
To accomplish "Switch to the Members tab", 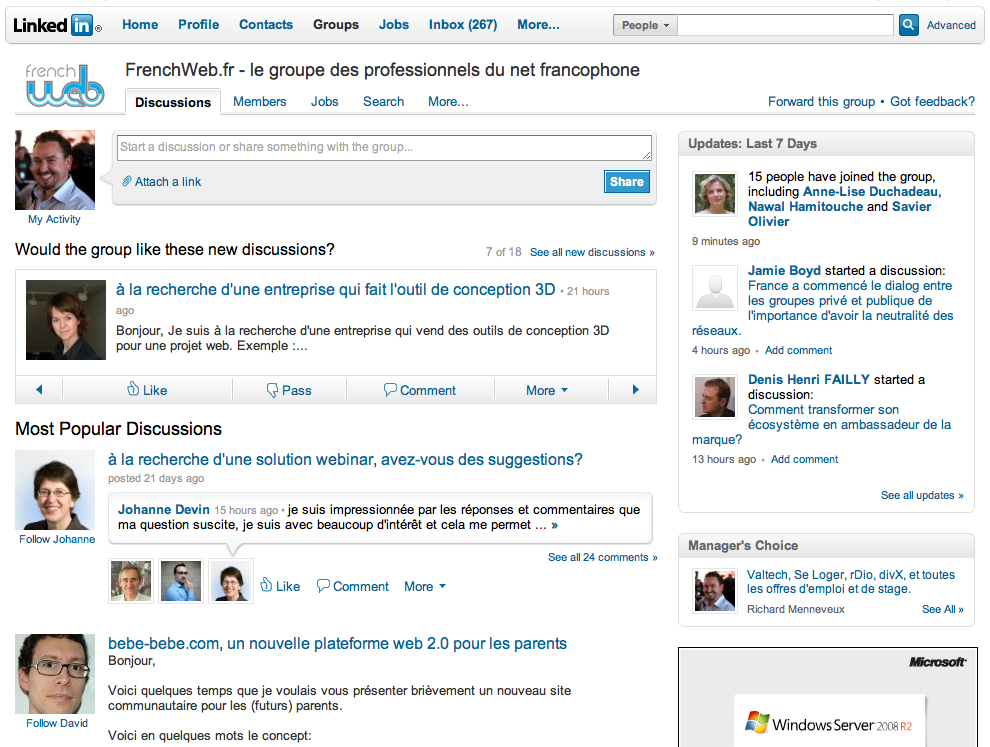I will (259, 102).
